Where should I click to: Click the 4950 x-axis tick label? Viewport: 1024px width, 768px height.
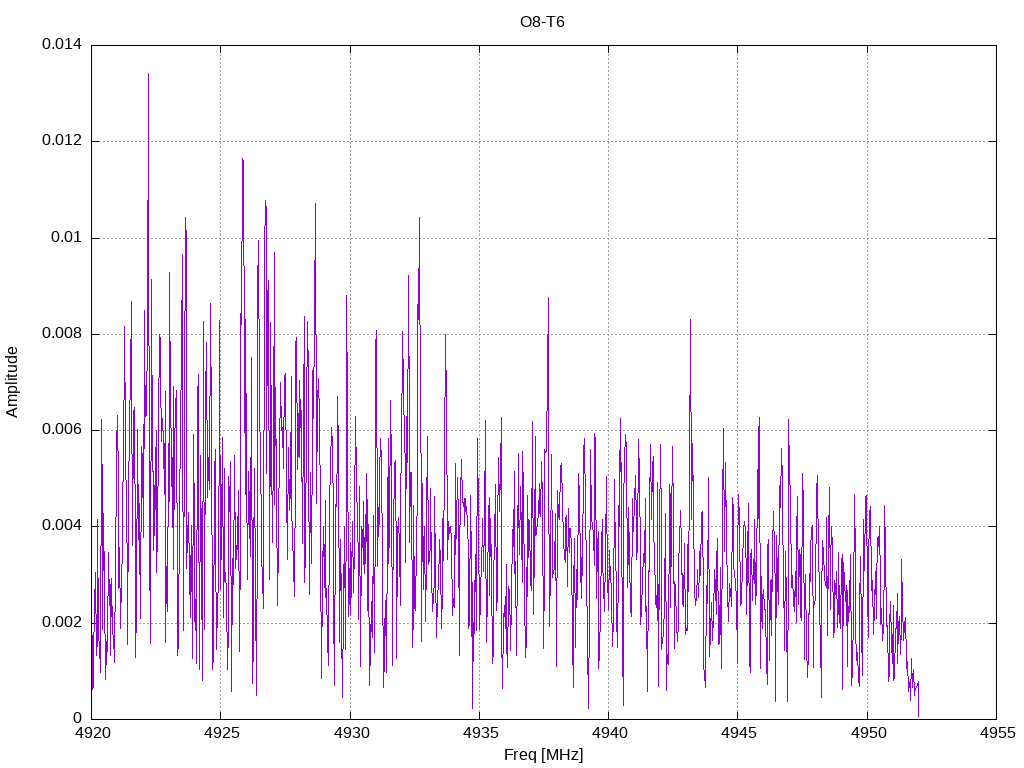click(x=868, y=733)
